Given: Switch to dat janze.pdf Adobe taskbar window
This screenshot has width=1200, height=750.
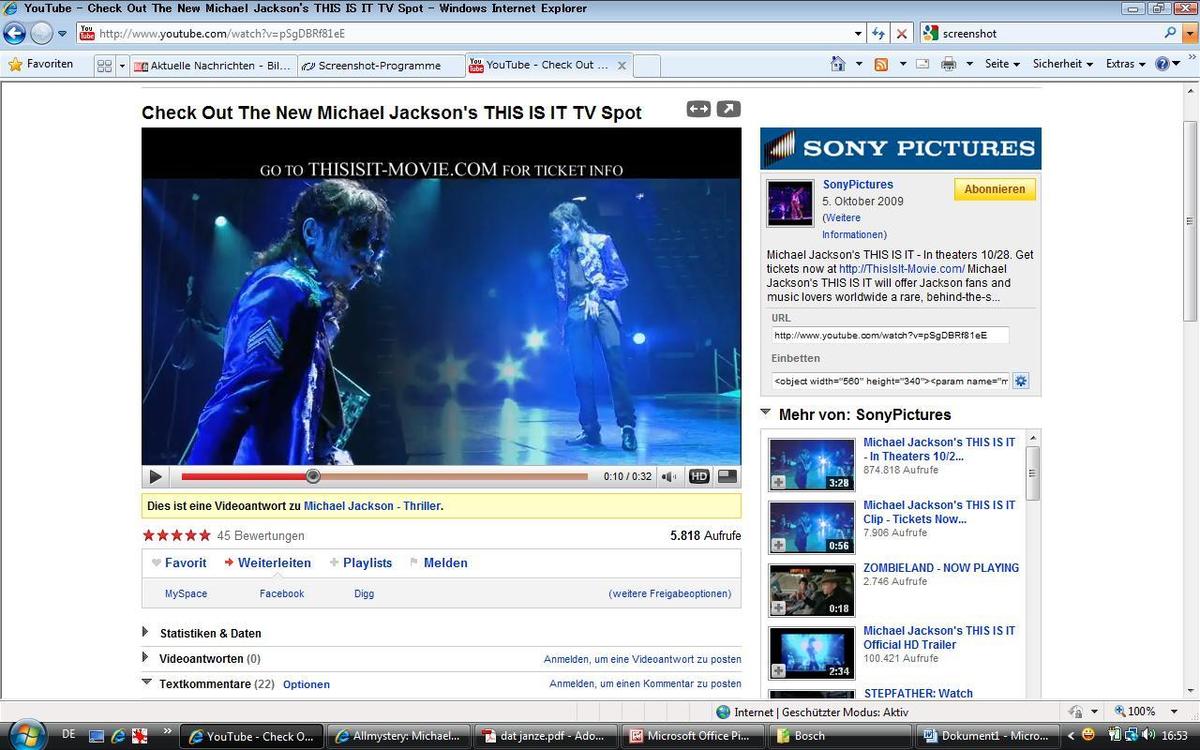Looking at the screenshot, I should tap(546, 736).
